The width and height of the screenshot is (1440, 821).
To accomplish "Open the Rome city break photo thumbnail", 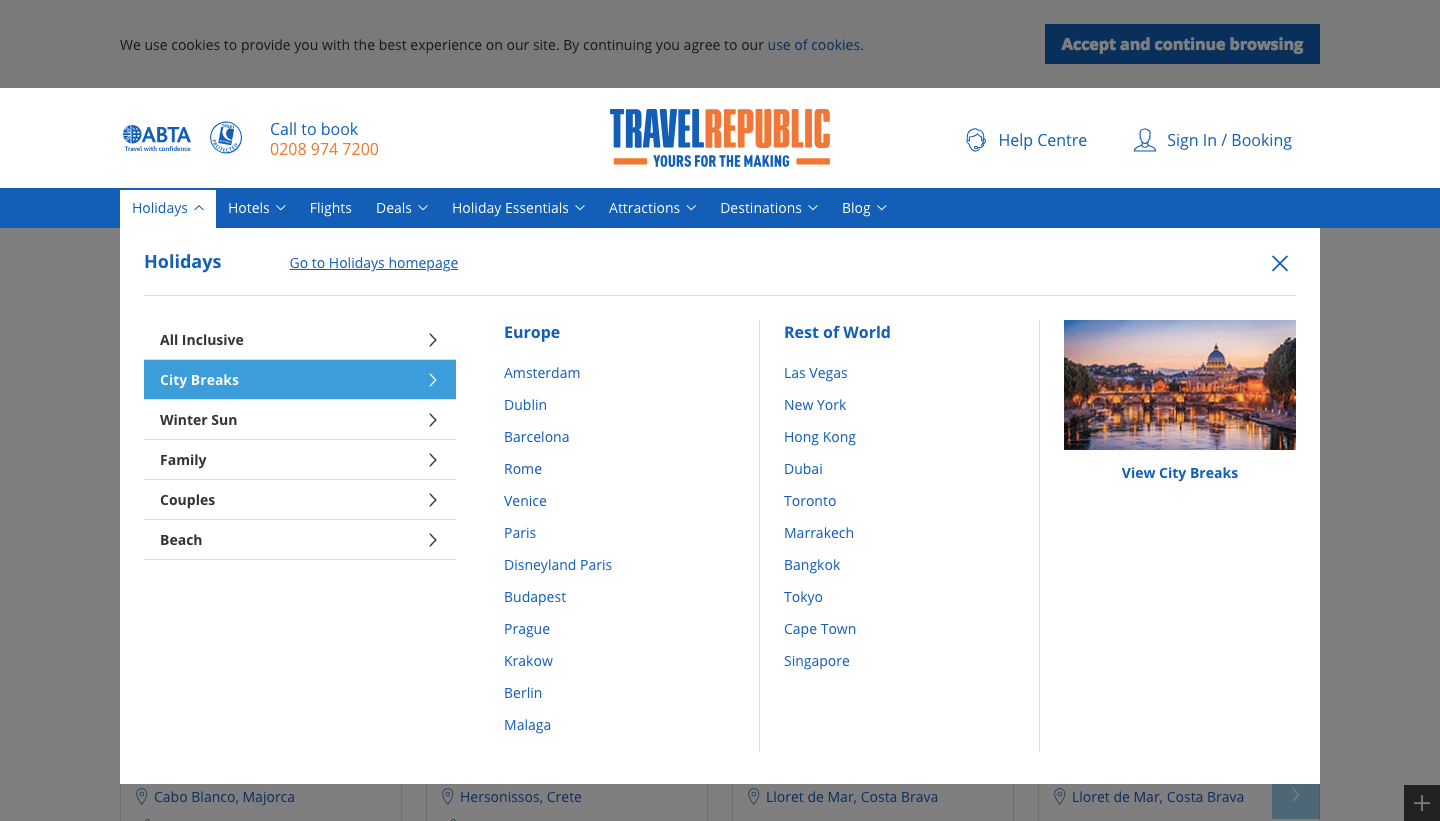I will click(x=1180, y=385).
